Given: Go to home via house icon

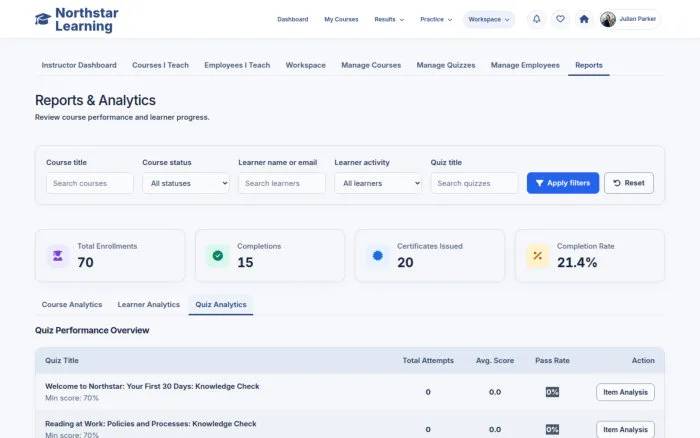Looking at the screenshot, I should coord(584,19).
